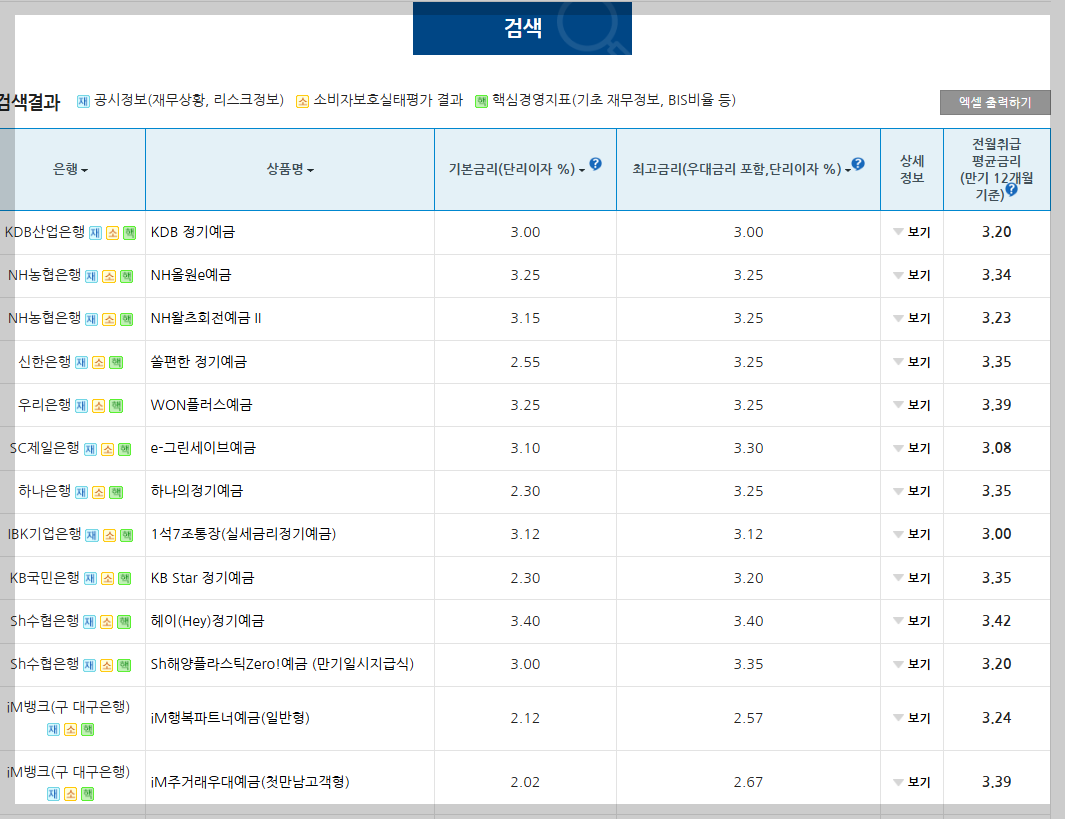Click the 엑셀 출력하기 export button
Screen dimensions: 1065x819
(x=995, y=103)
